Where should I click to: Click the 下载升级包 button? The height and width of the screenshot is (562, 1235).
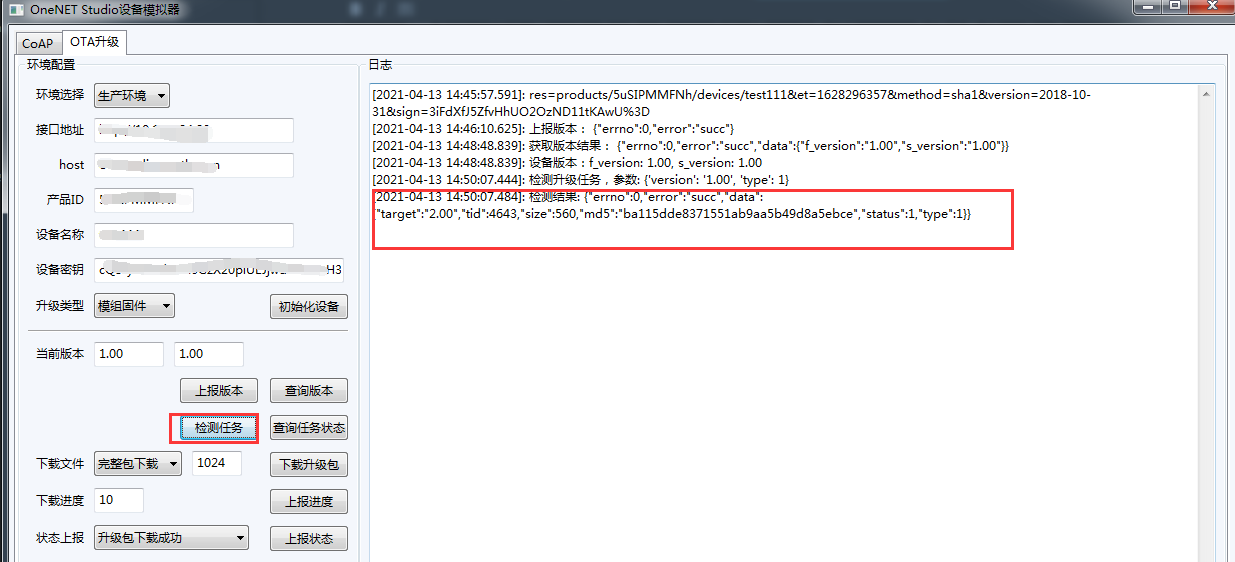click(x=308, y=464)
